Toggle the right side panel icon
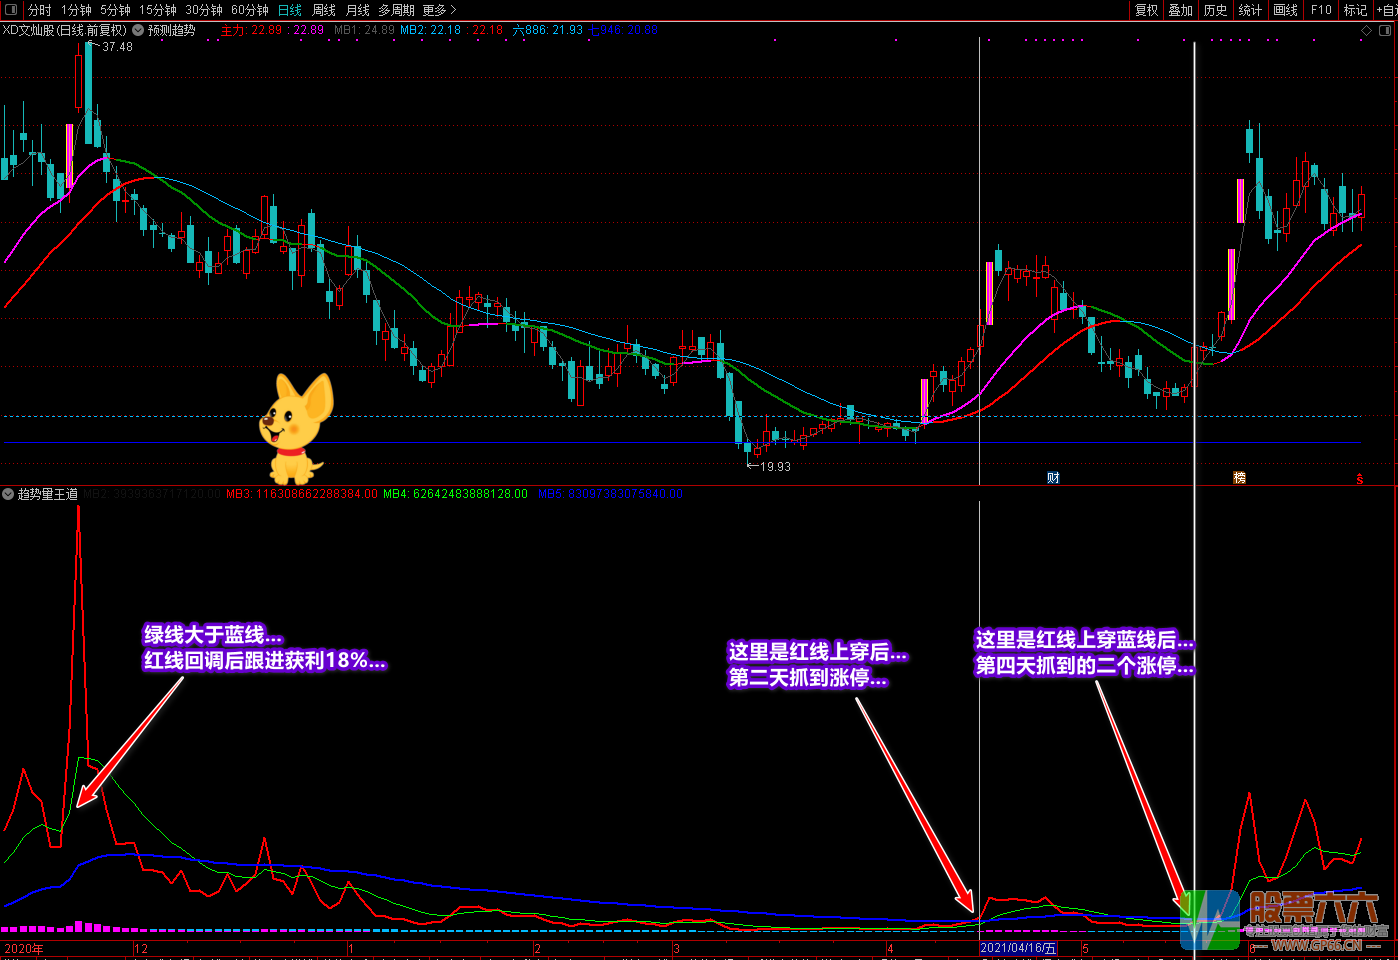The width and height of the screenshot is (1398, 960). (1385, 30)
